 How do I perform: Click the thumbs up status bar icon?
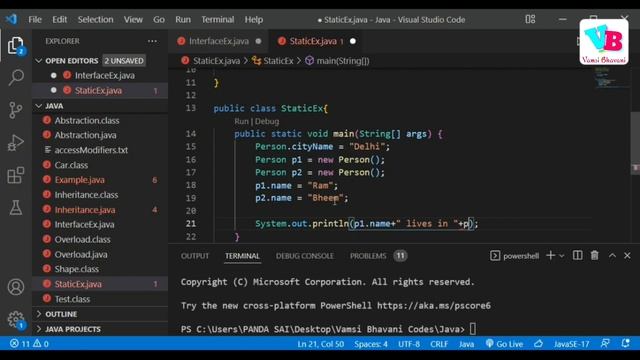click(x=538, y=344)
